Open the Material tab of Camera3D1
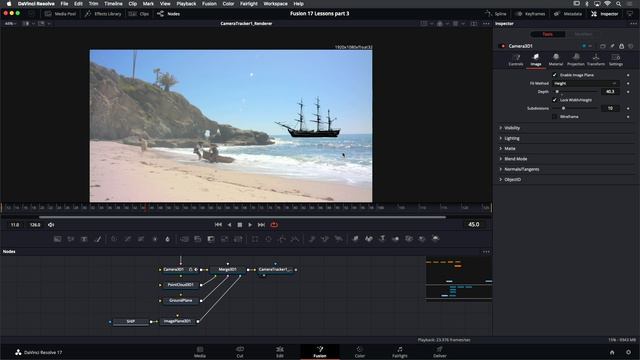This screenshot has height=360, width=640. point(556,60)
